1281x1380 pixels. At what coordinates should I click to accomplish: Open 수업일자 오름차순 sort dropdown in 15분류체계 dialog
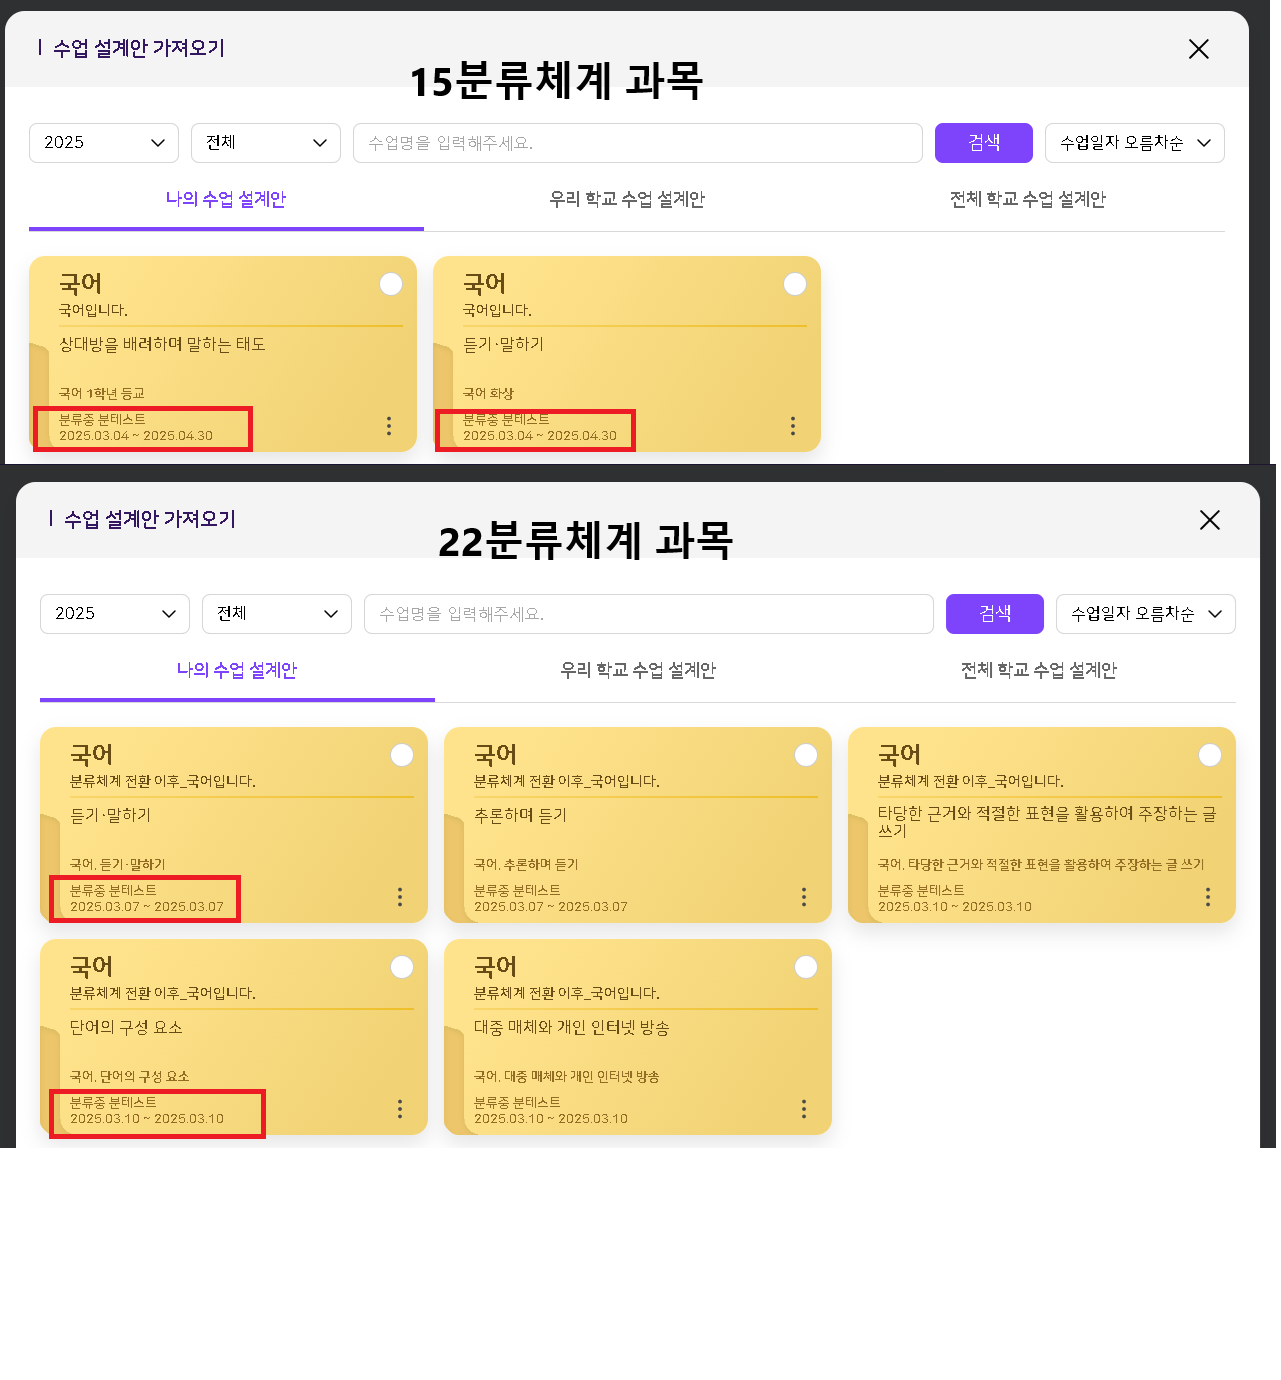tap(1134, 143)
